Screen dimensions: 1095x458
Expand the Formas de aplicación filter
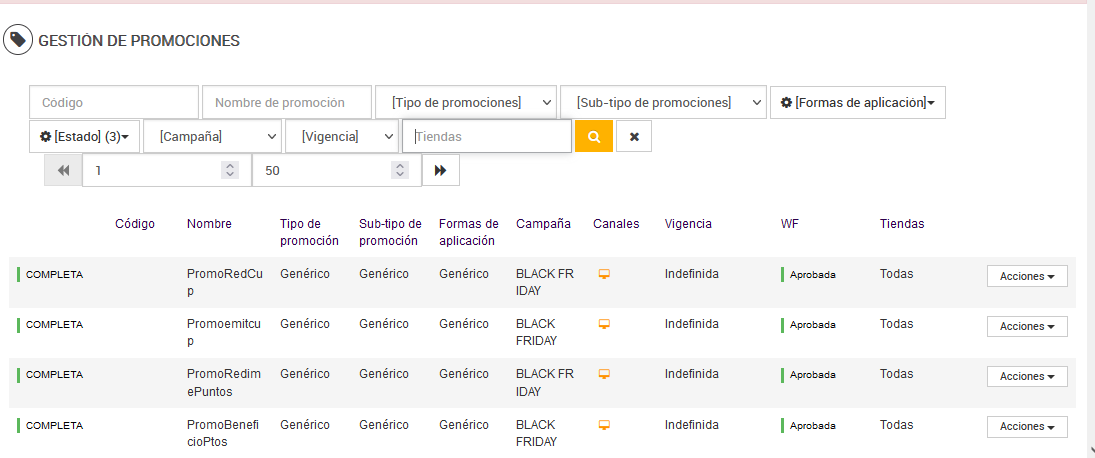857,102
